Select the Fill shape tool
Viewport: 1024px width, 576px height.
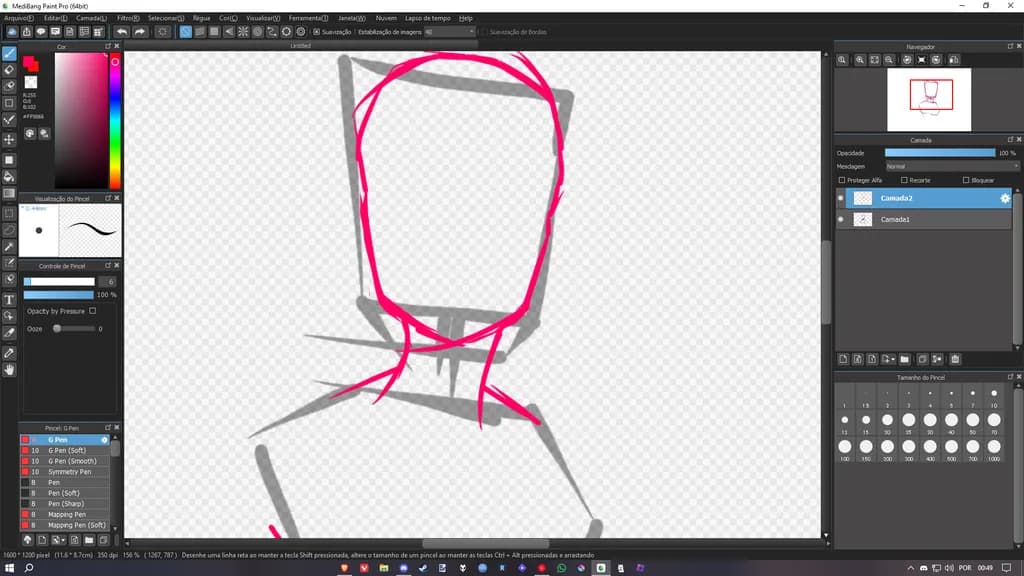9,160
